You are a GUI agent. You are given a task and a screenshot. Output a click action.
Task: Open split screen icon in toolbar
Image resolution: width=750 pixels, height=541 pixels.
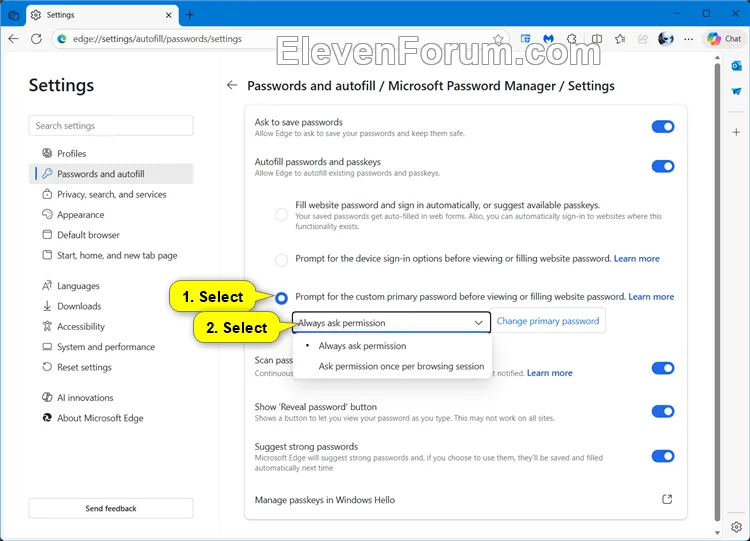pyautogui.click(x=596, y=39)
